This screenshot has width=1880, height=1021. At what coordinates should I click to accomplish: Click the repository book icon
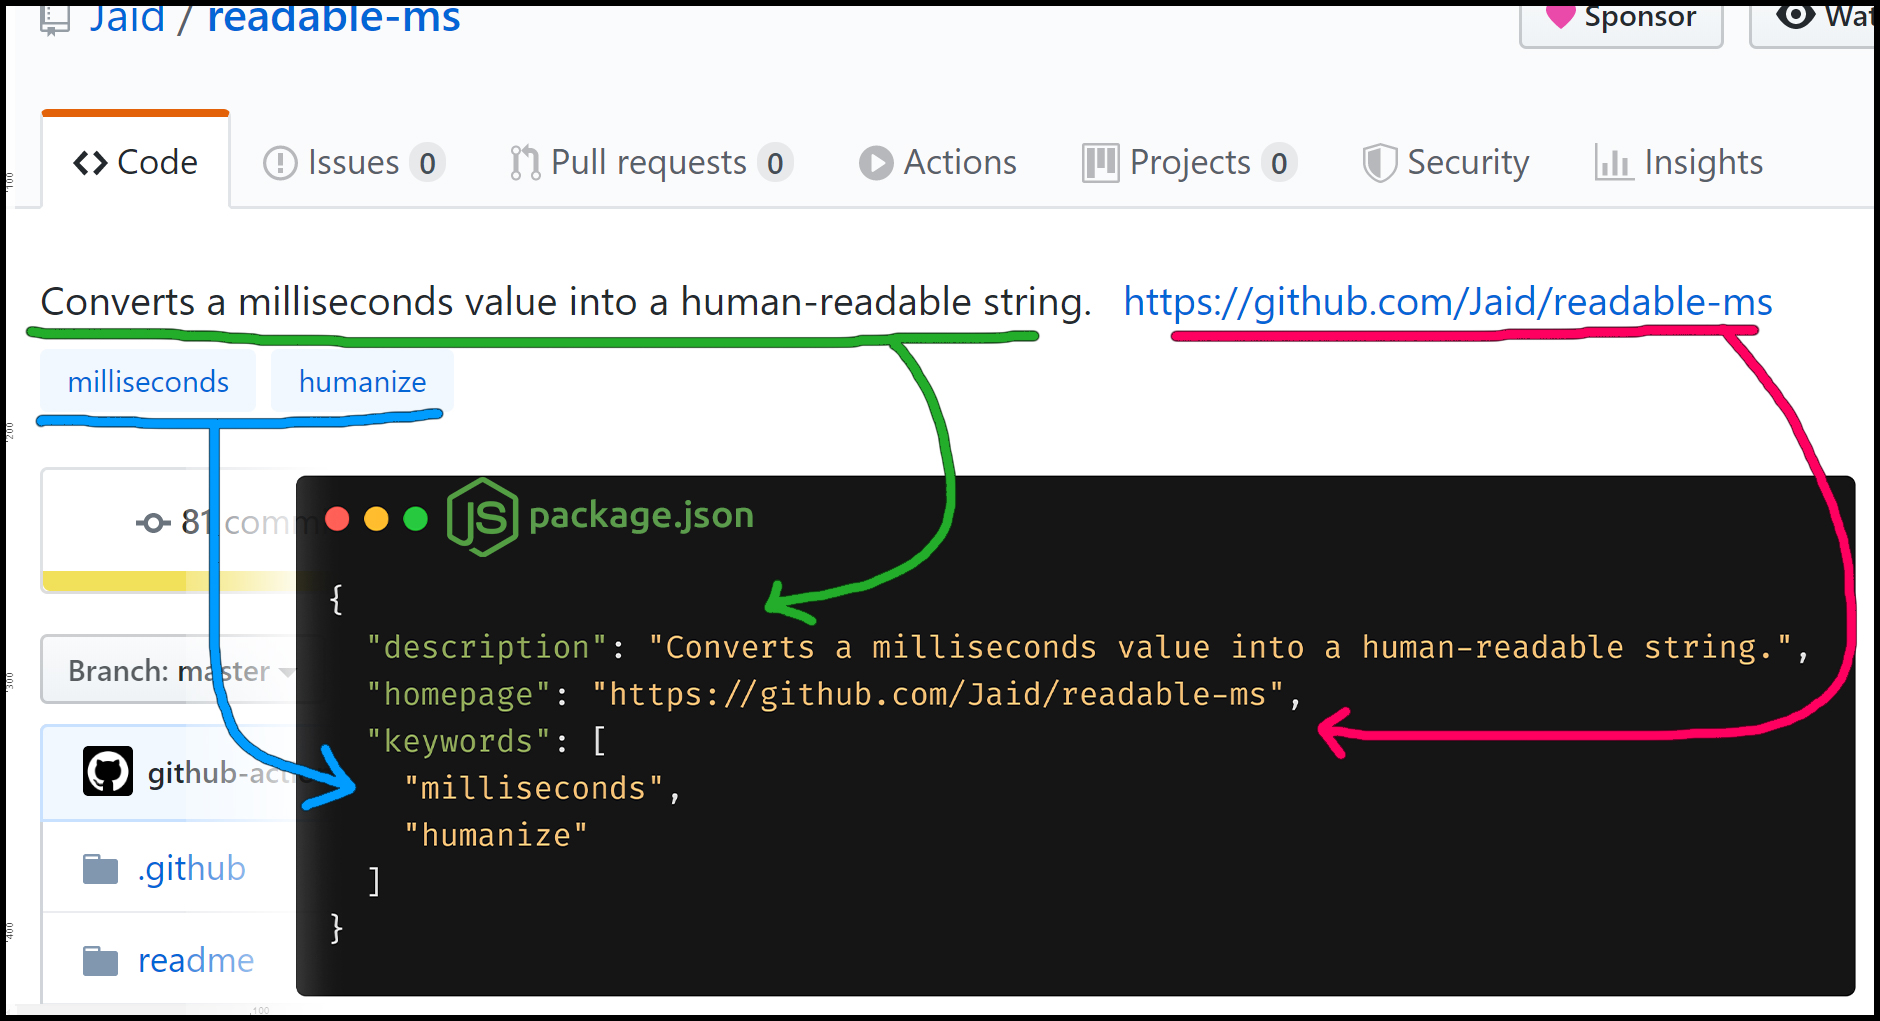point(54,18)
